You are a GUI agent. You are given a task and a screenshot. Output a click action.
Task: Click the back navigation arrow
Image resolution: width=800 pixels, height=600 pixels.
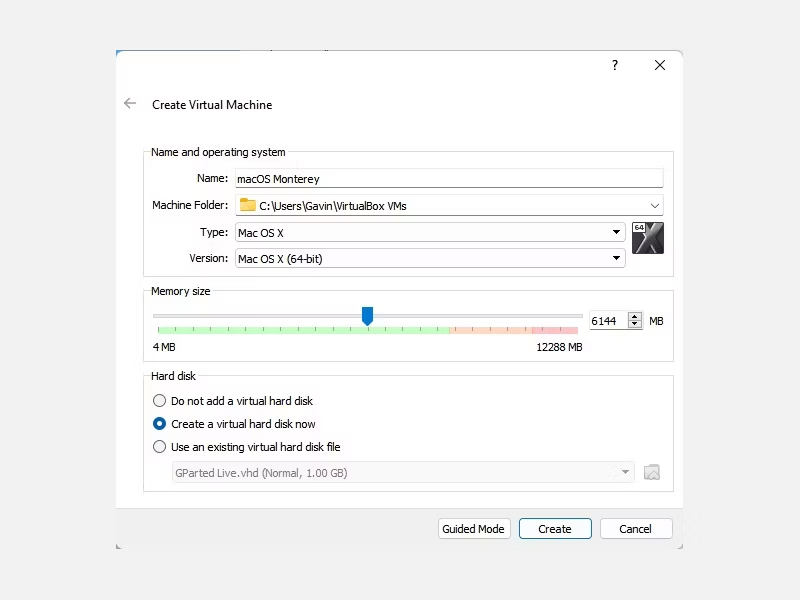coord(130,103)
